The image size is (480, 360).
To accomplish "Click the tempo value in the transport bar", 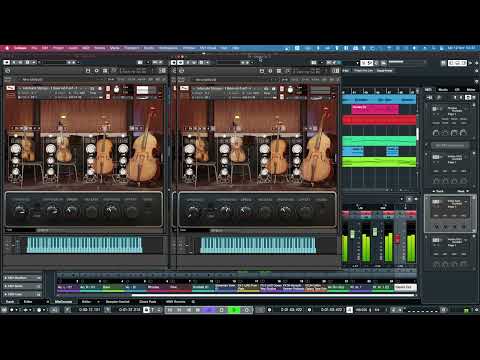I will pos(361,310).
